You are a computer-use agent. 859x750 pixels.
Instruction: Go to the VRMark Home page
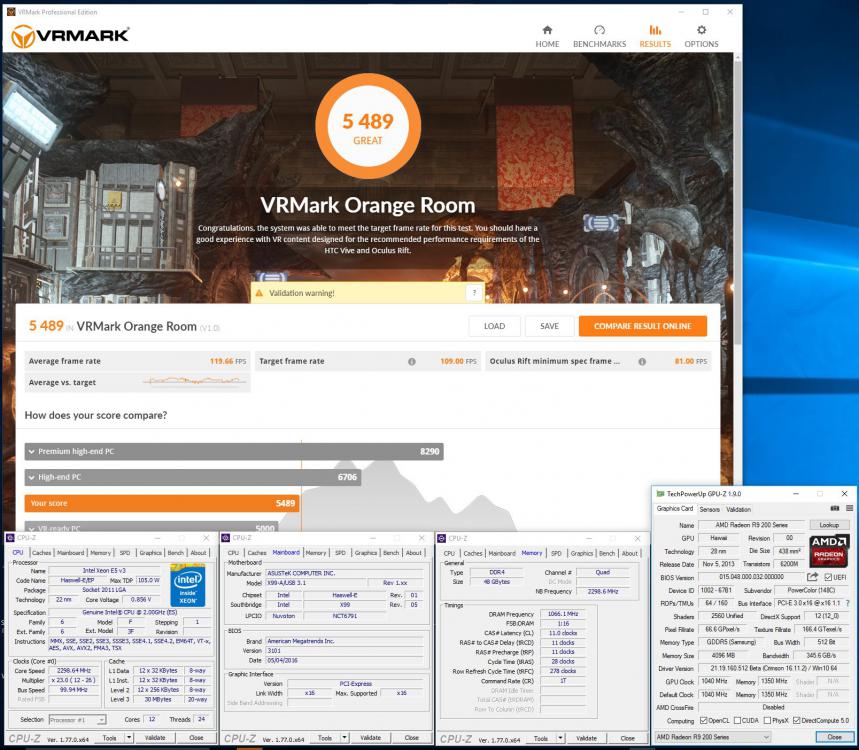click(x=547, y=36)
